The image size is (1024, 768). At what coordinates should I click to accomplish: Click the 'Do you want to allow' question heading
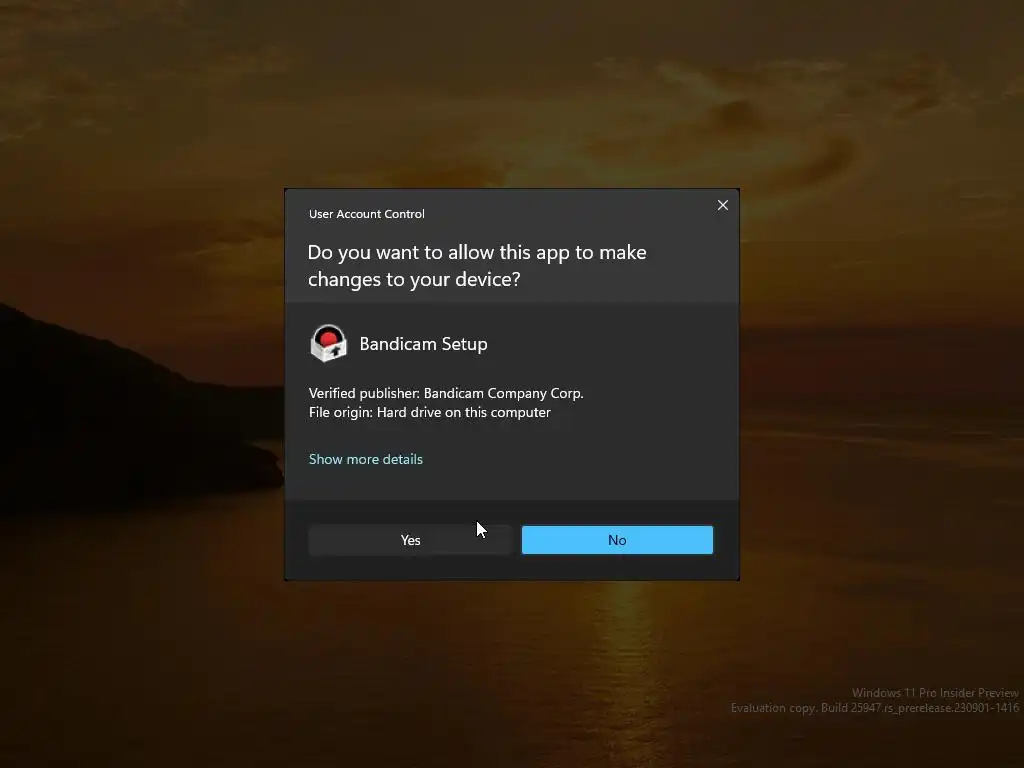point(477,266)
